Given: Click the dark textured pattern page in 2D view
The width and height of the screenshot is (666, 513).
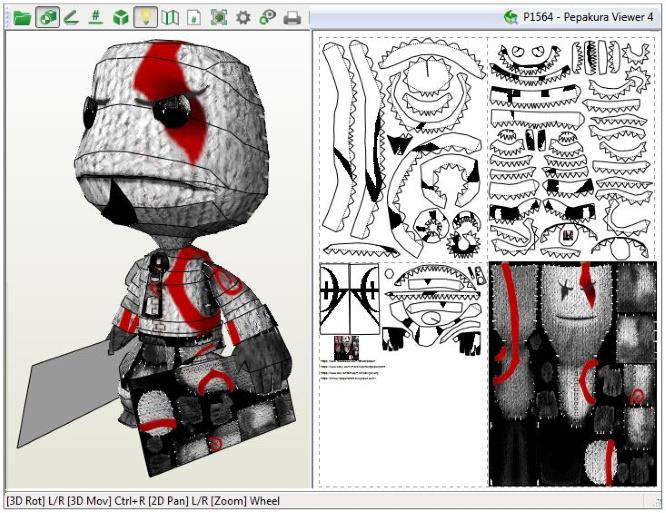Looking at the screenshot, I should pos(573,374).
